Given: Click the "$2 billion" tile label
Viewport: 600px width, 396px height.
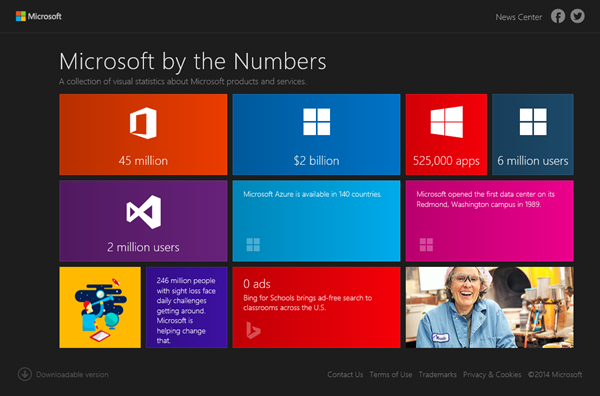Looking at the screenshot, I should pos(316,161).
